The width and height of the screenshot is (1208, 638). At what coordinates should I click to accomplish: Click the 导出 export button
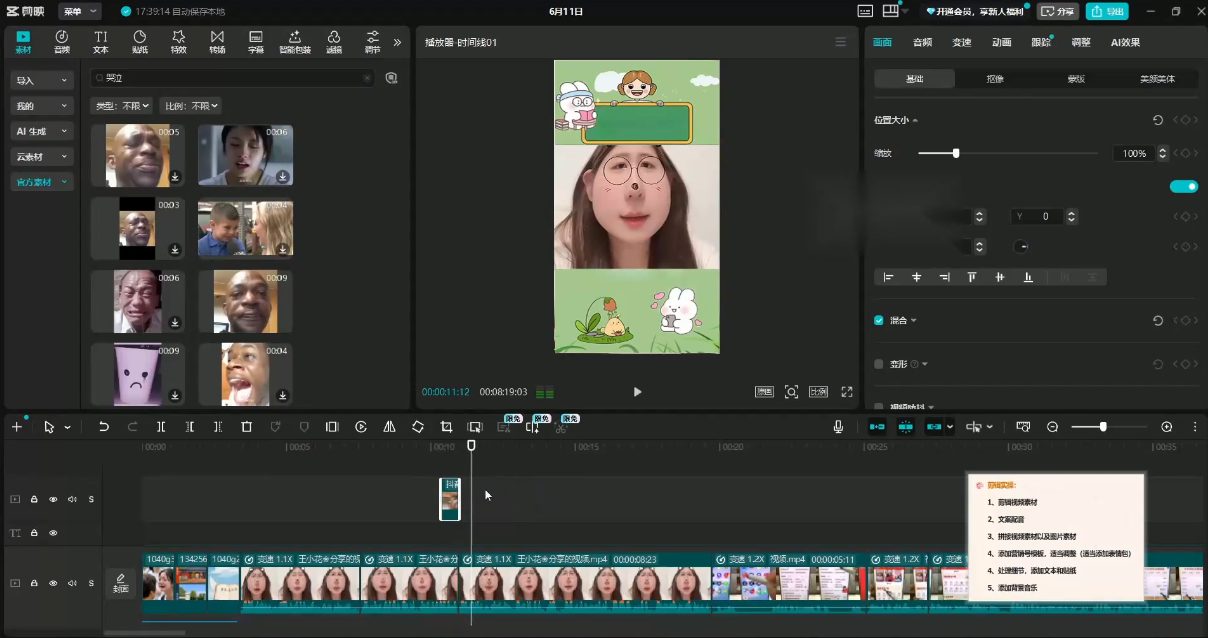(x=1107, y=11)
